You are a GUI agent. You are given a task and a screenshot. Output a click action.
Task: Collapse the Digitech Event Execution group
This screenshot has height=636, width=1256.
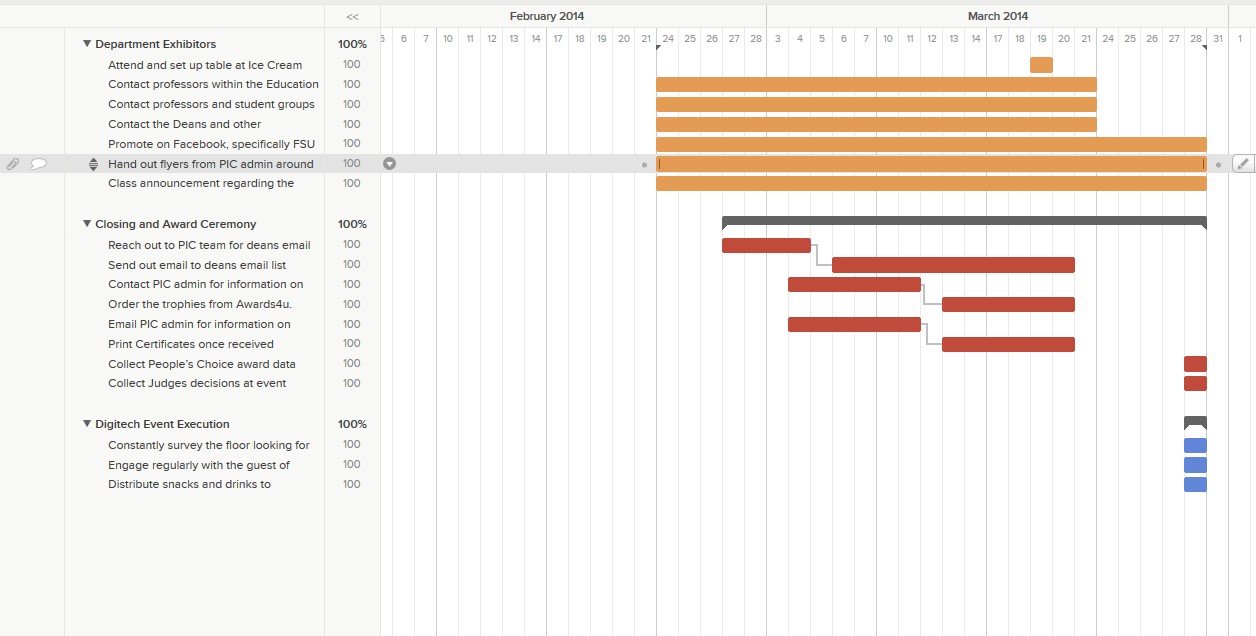pyautogui.click(x=87, y=424)
